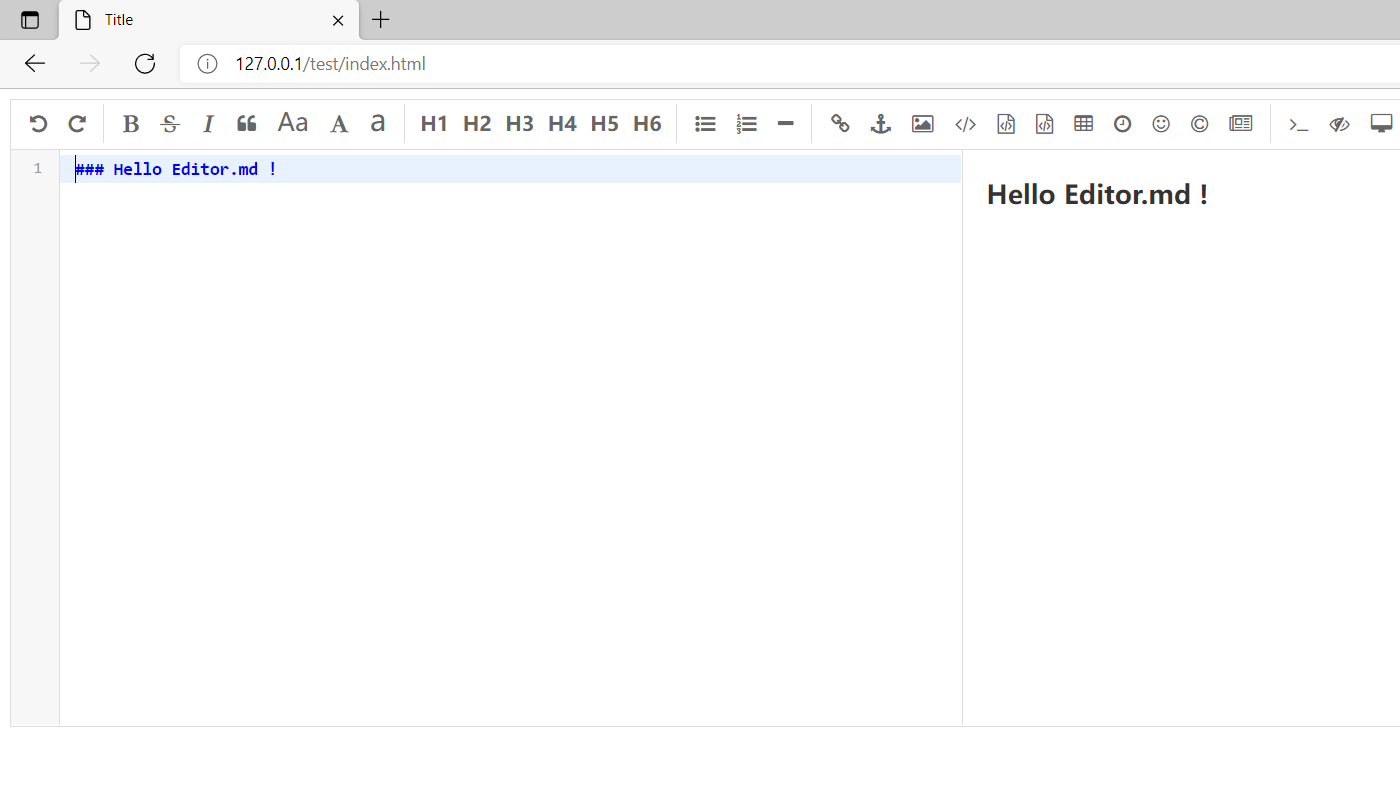Viewport: 1400px width, 797px height.
Task: Open the tab actions menu icon
Action: [30, 20]
